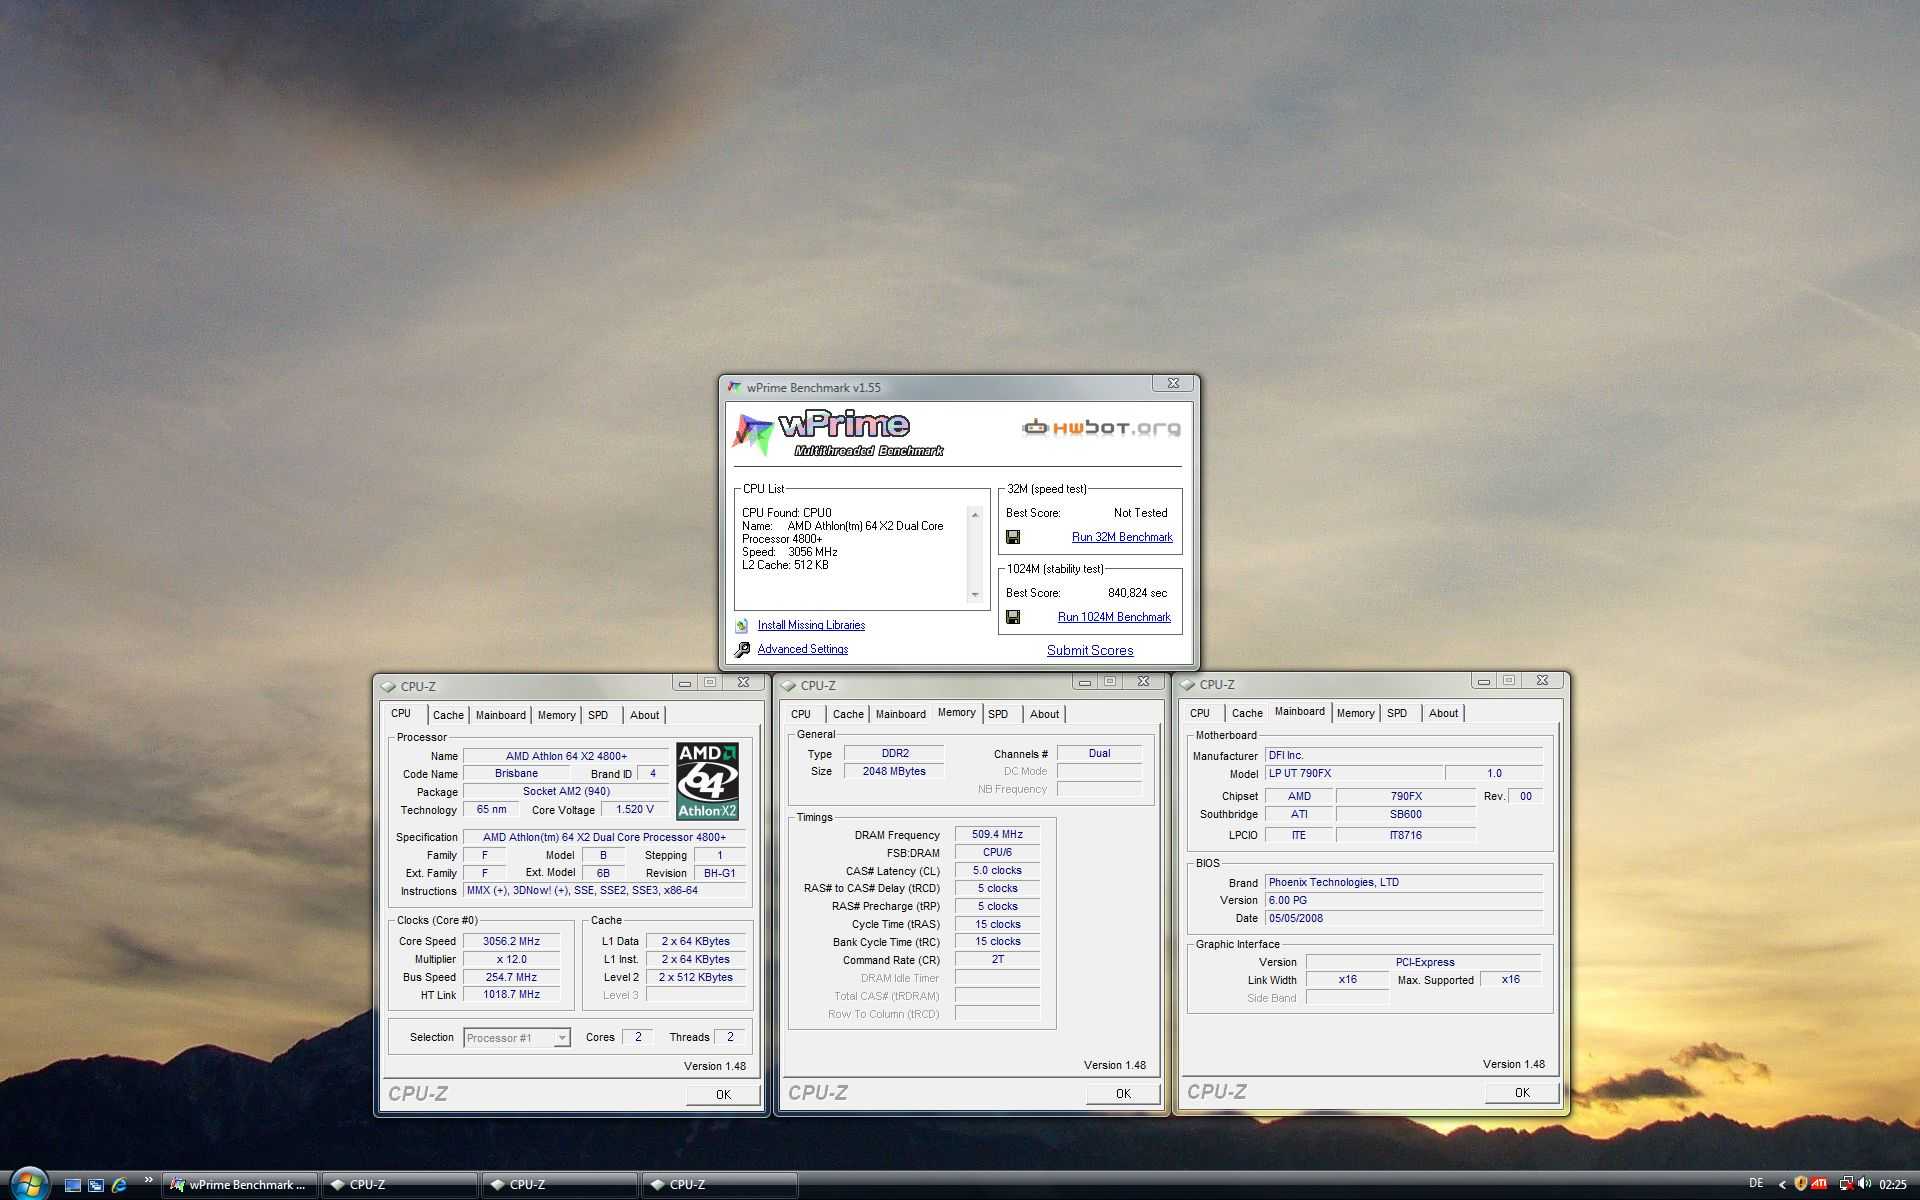Click Southbridge SB600 field
1920x1200 pixels.
coord(1405,815)
